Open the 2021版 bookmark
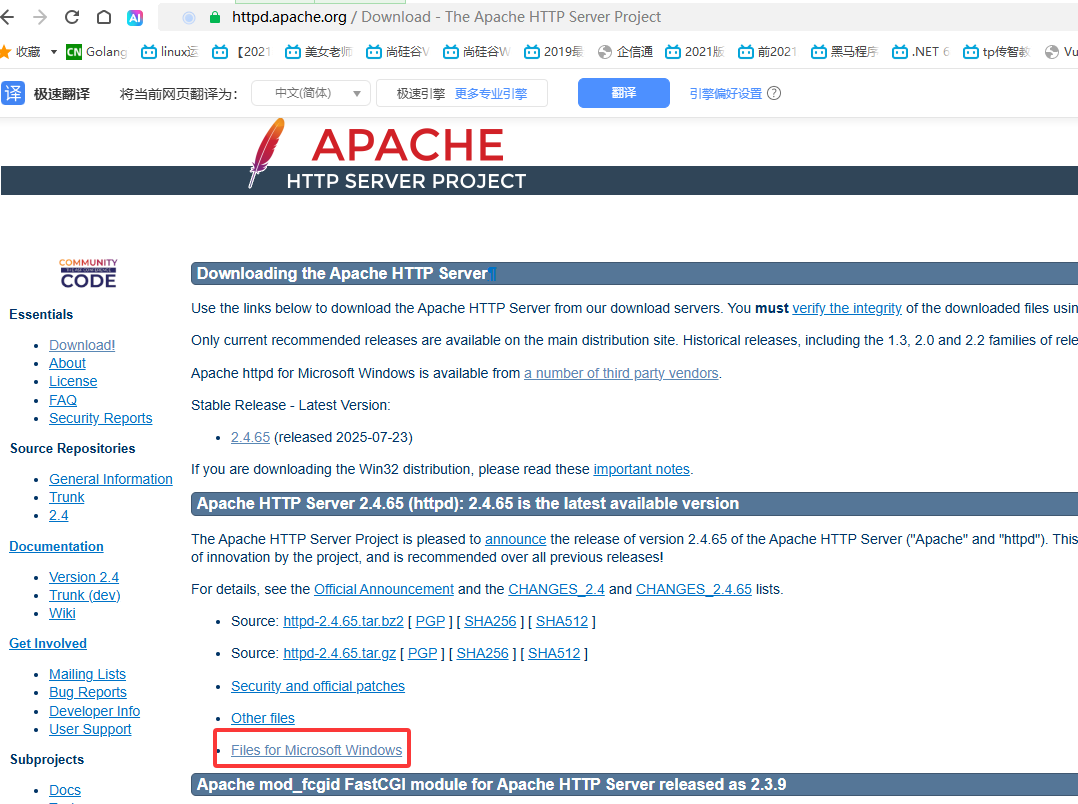The height and width of the screenshot is (804, 1078). coord(695,52)
